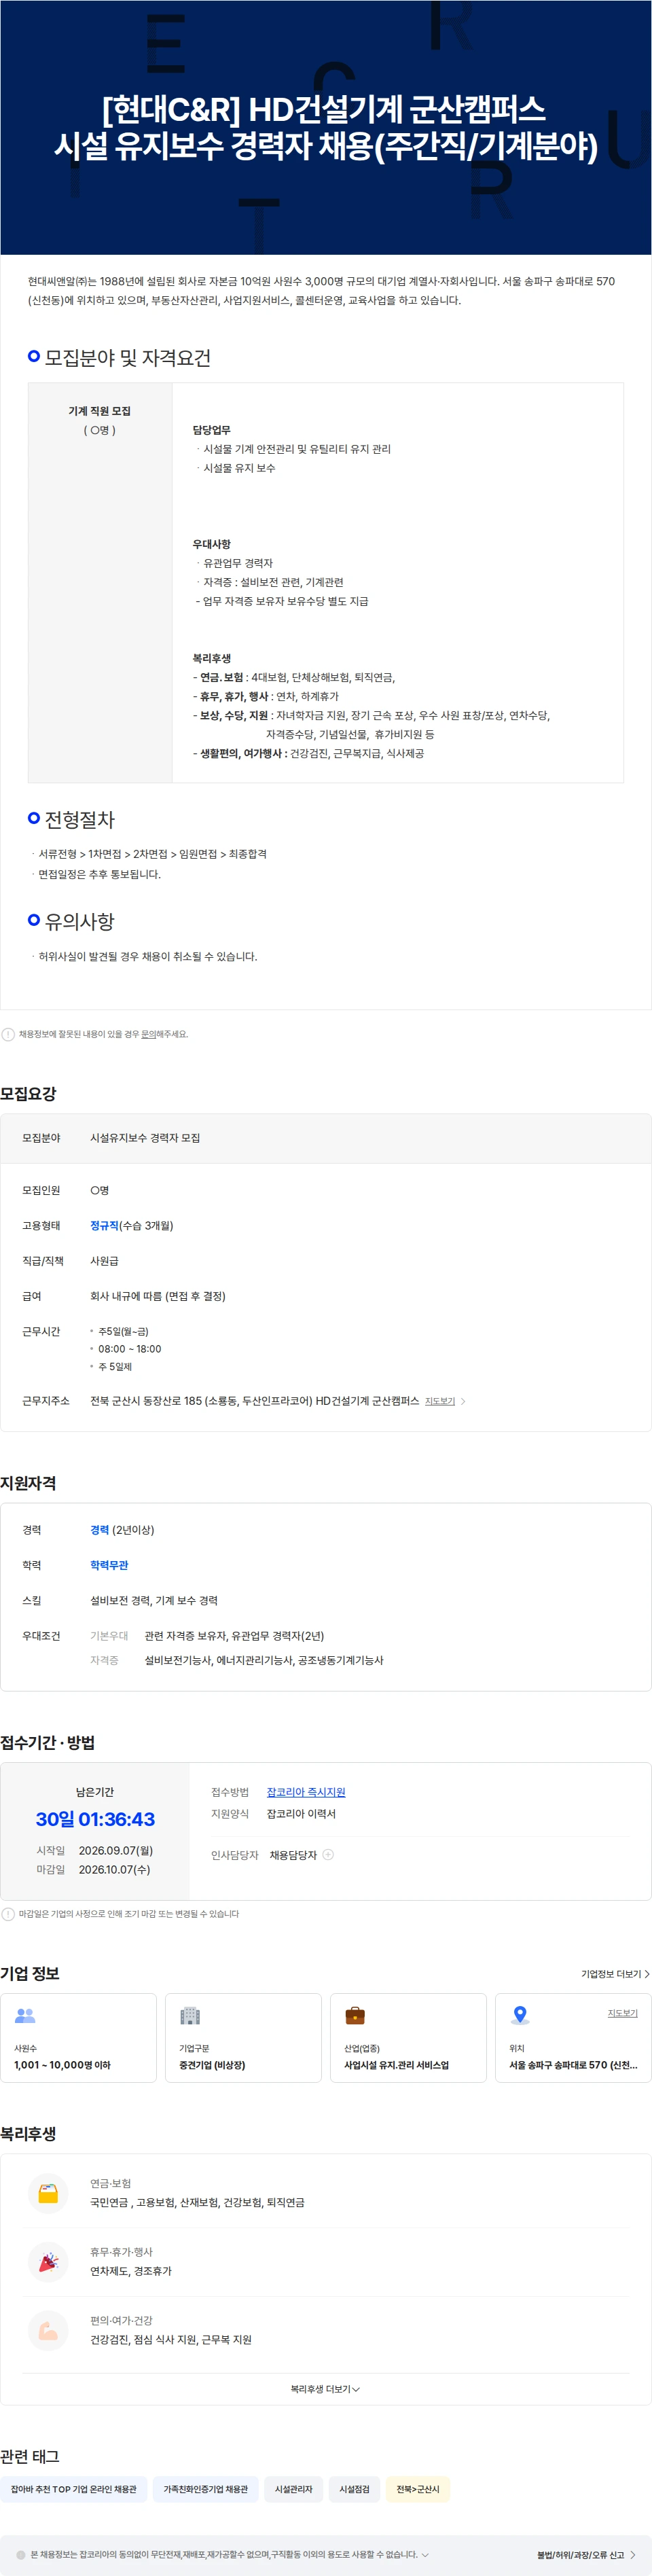Expand 복리후생 더보기 section

tap(326, 2389)
